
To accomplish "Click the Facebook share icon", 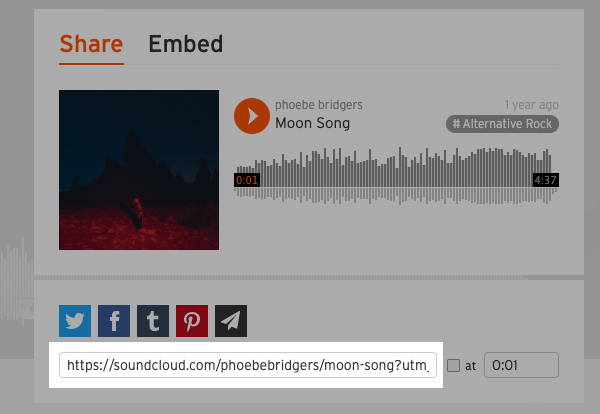I will pyautogui.click(x=114, y=321).
